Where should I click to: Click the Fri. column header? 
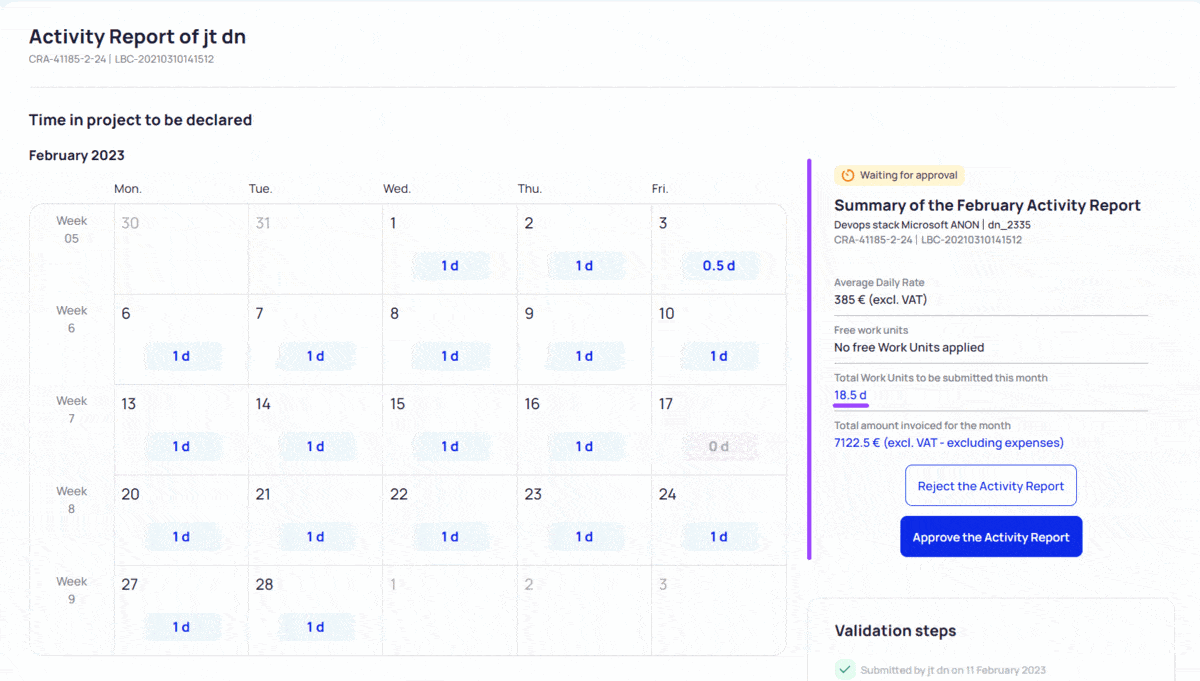(660, 188)
